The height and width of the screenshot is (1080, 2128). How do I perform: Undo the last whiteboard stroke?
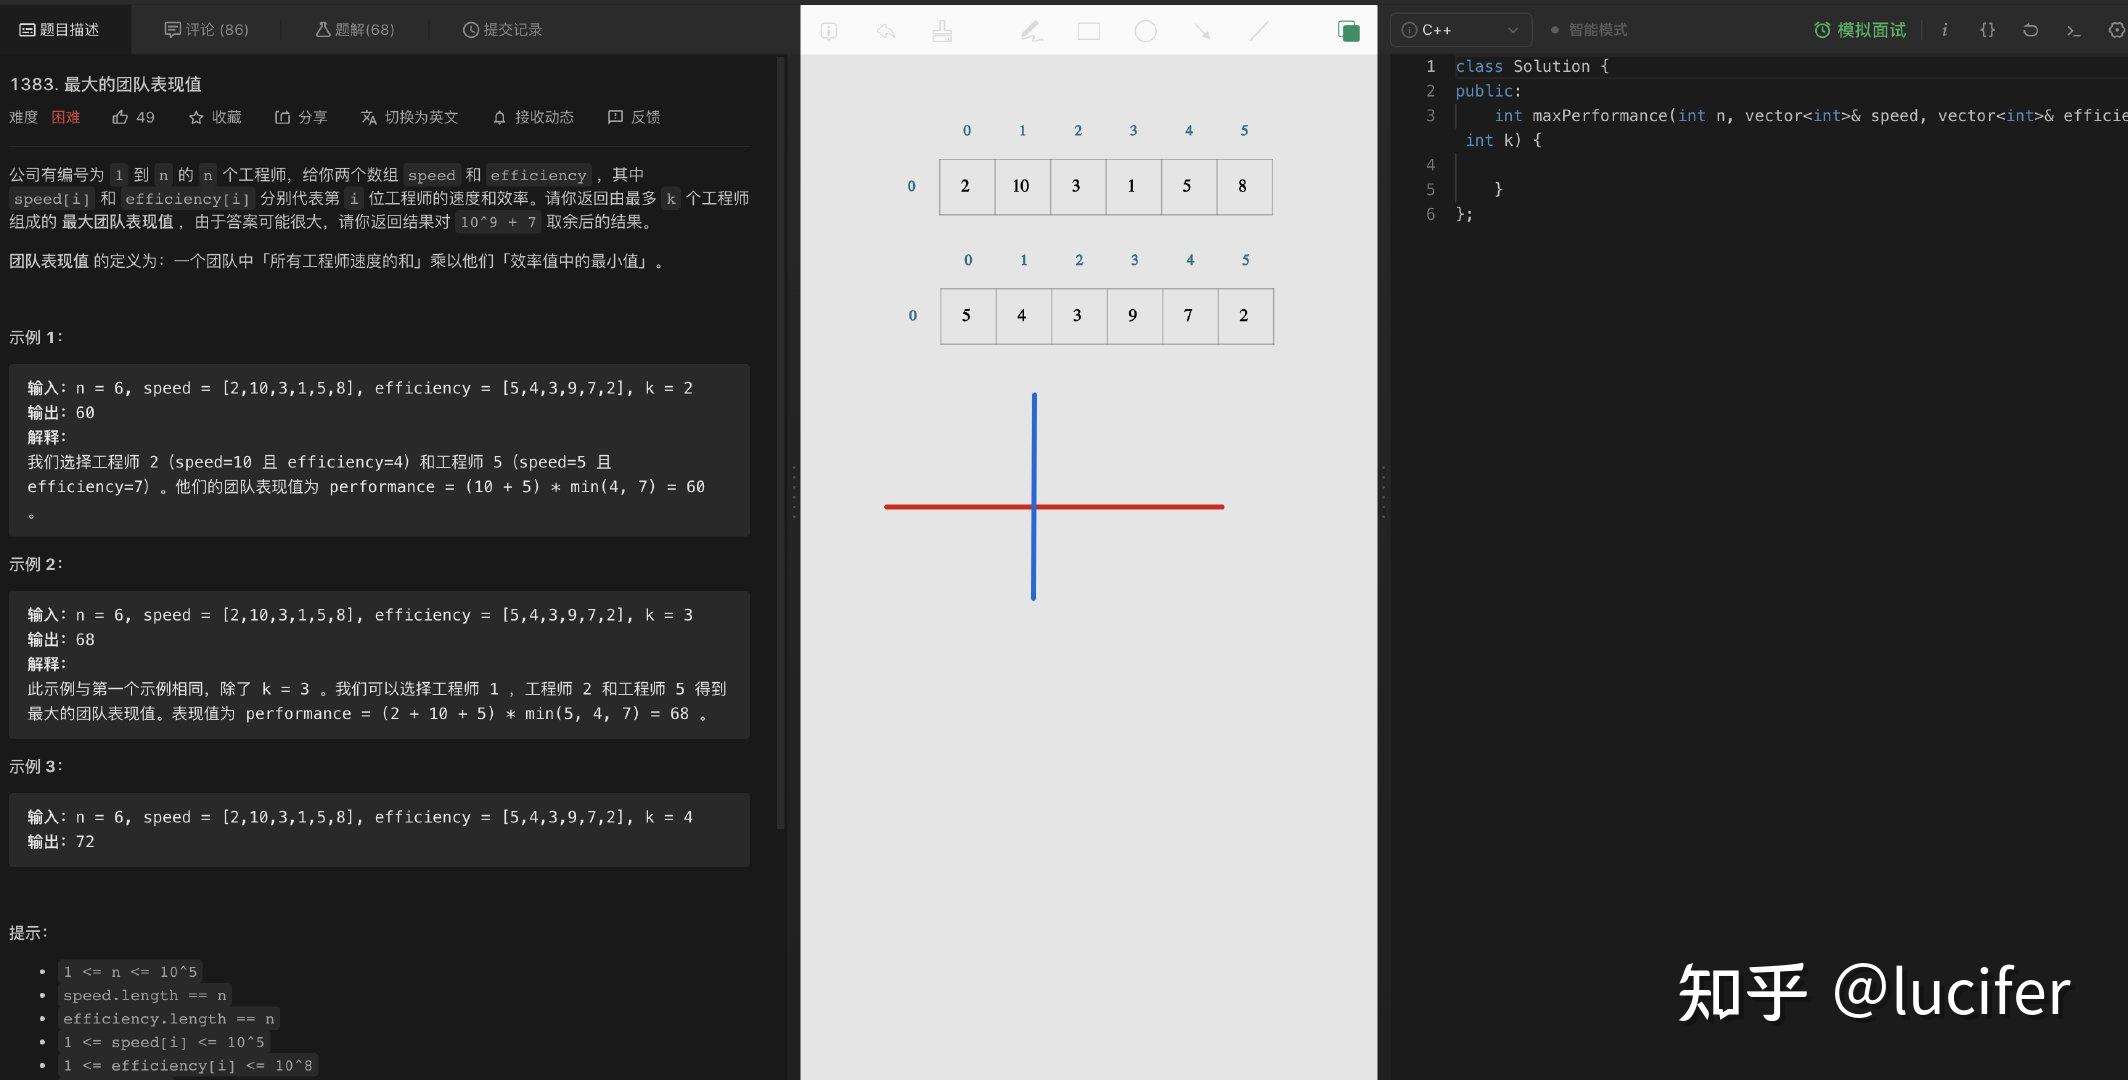pos(886,32)
